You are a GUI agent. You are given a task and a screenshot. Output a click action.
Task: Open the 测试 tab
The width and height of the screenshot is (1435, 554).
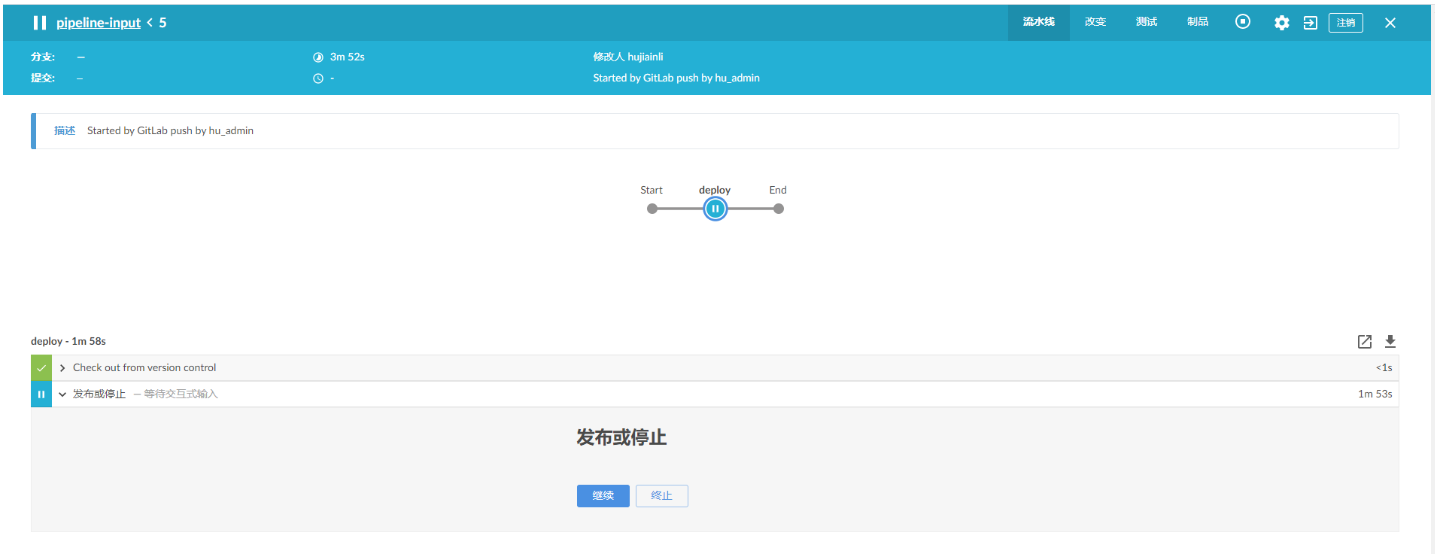pyautogui.click(x=1147, y=22)
